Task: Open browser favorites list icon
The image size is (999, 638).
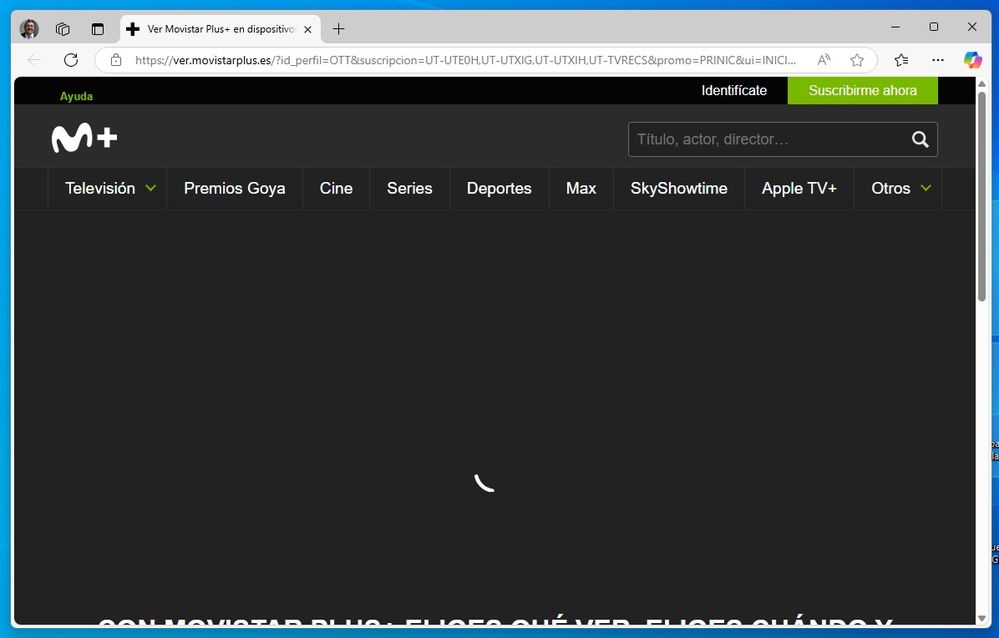Action: (x=901, y=60)
